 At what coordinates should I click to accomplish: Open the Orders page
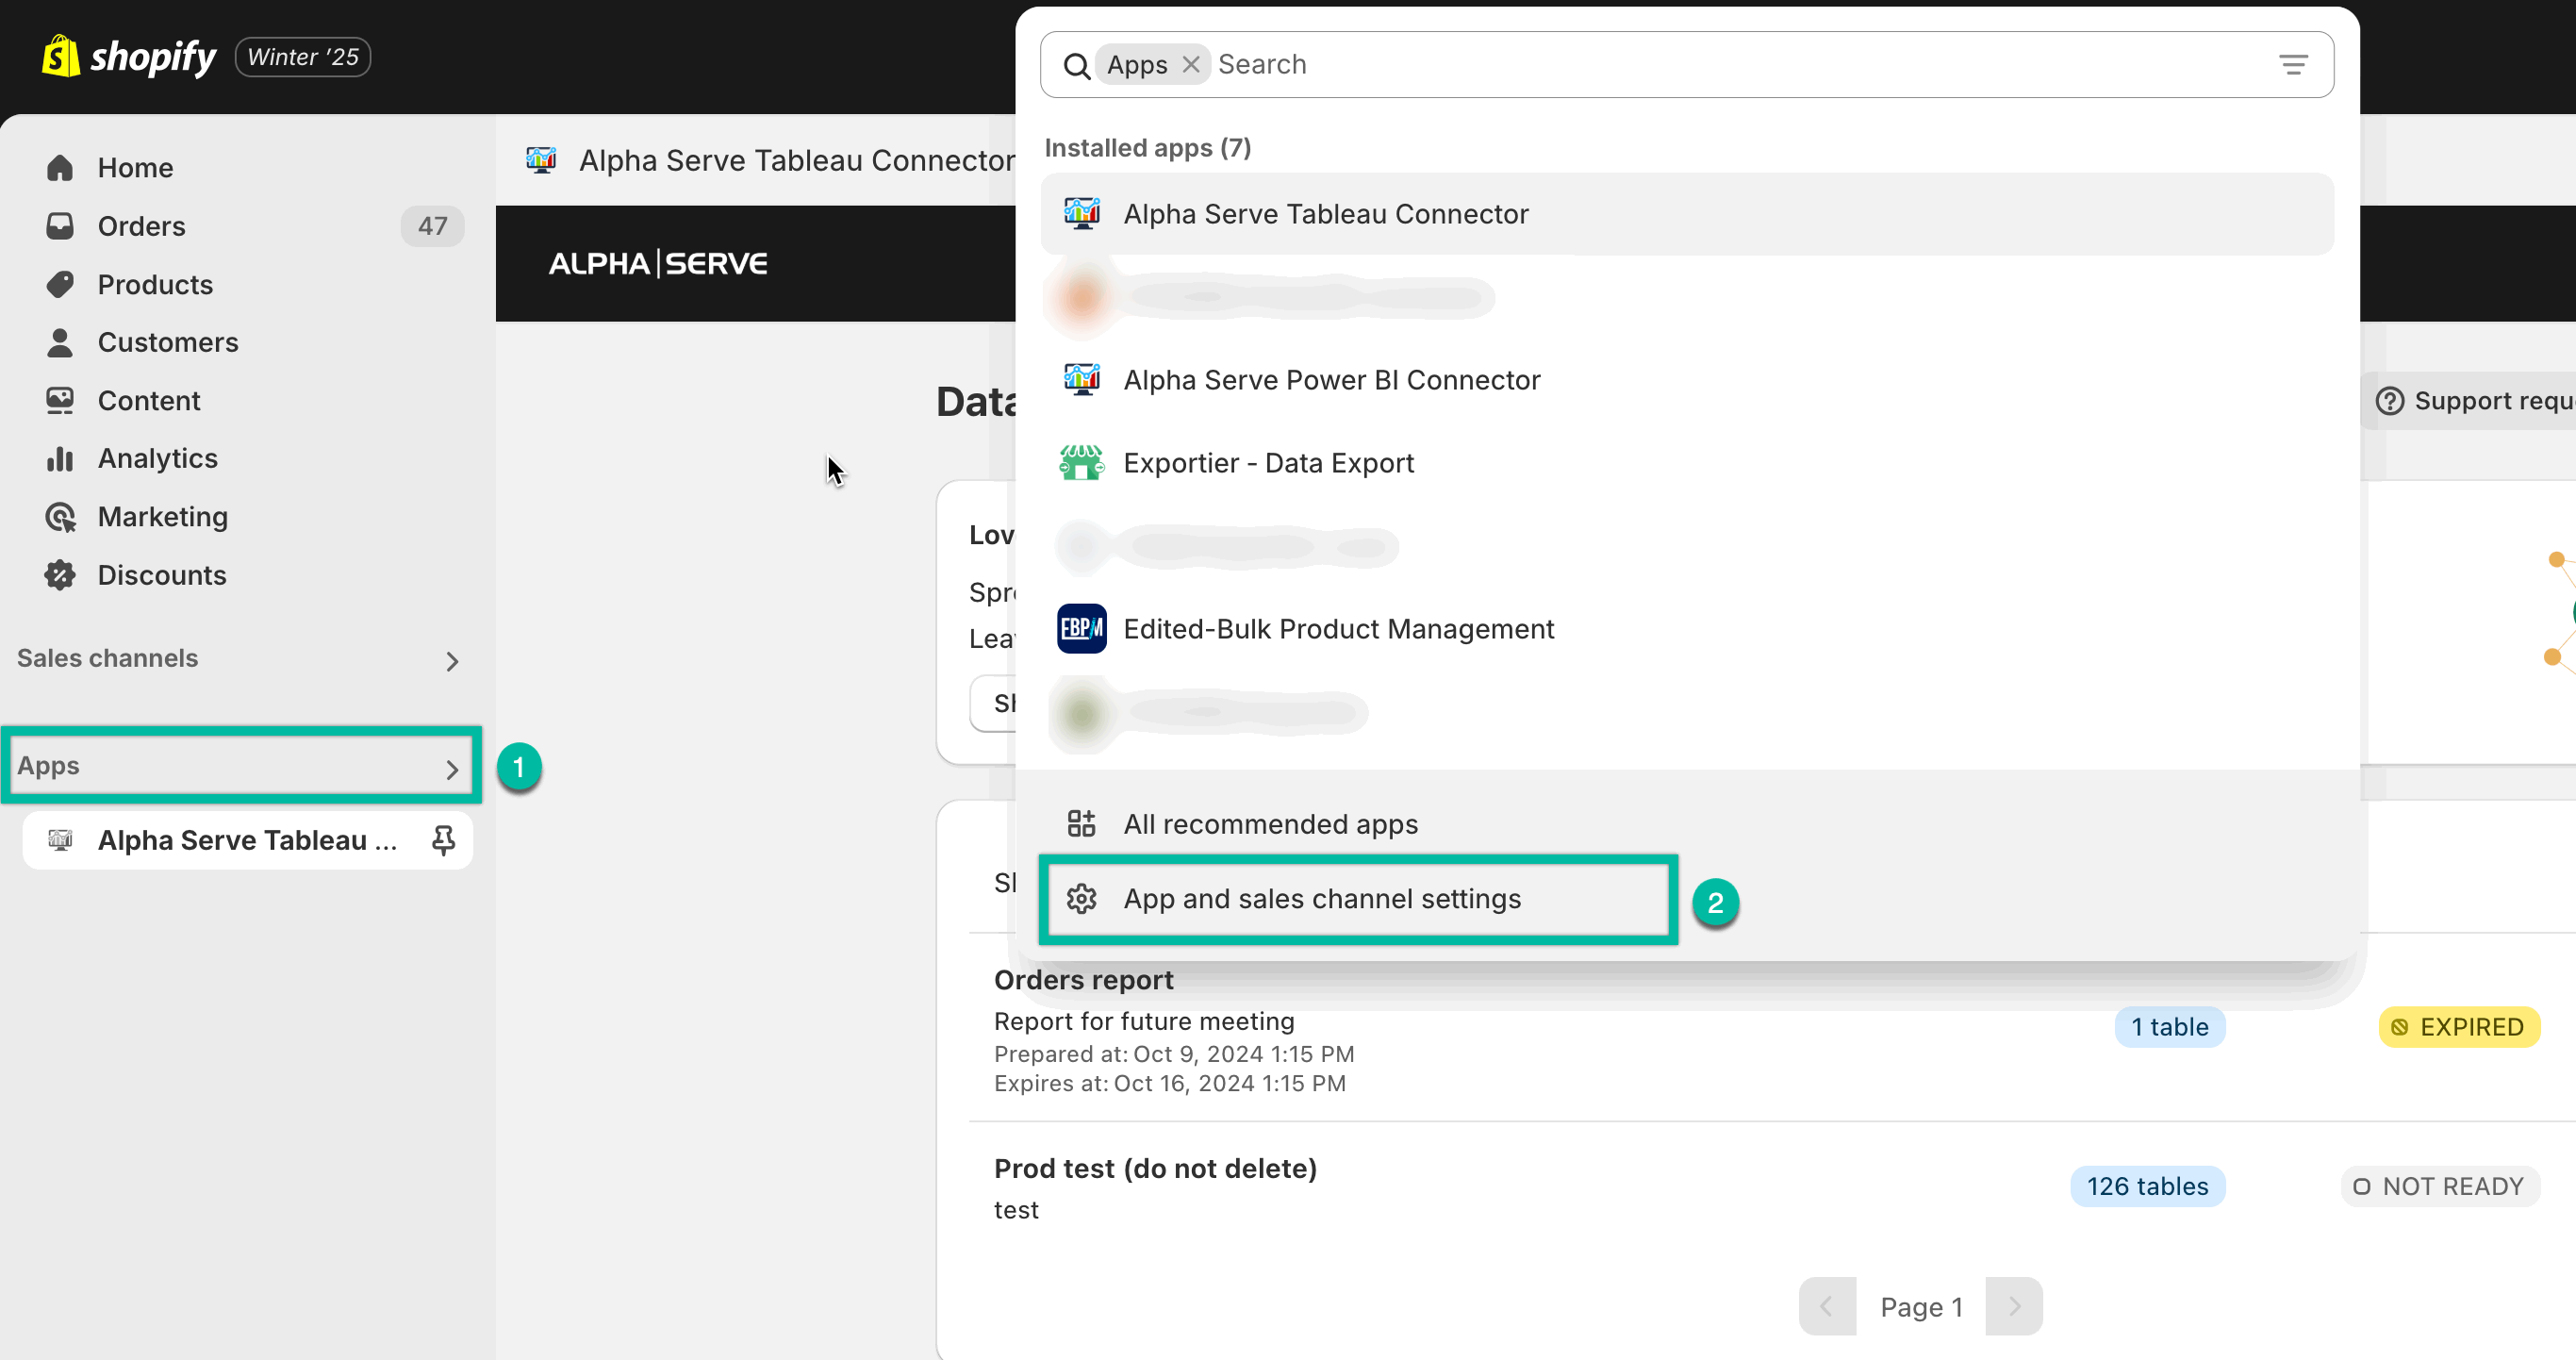[x=141, y=226]
